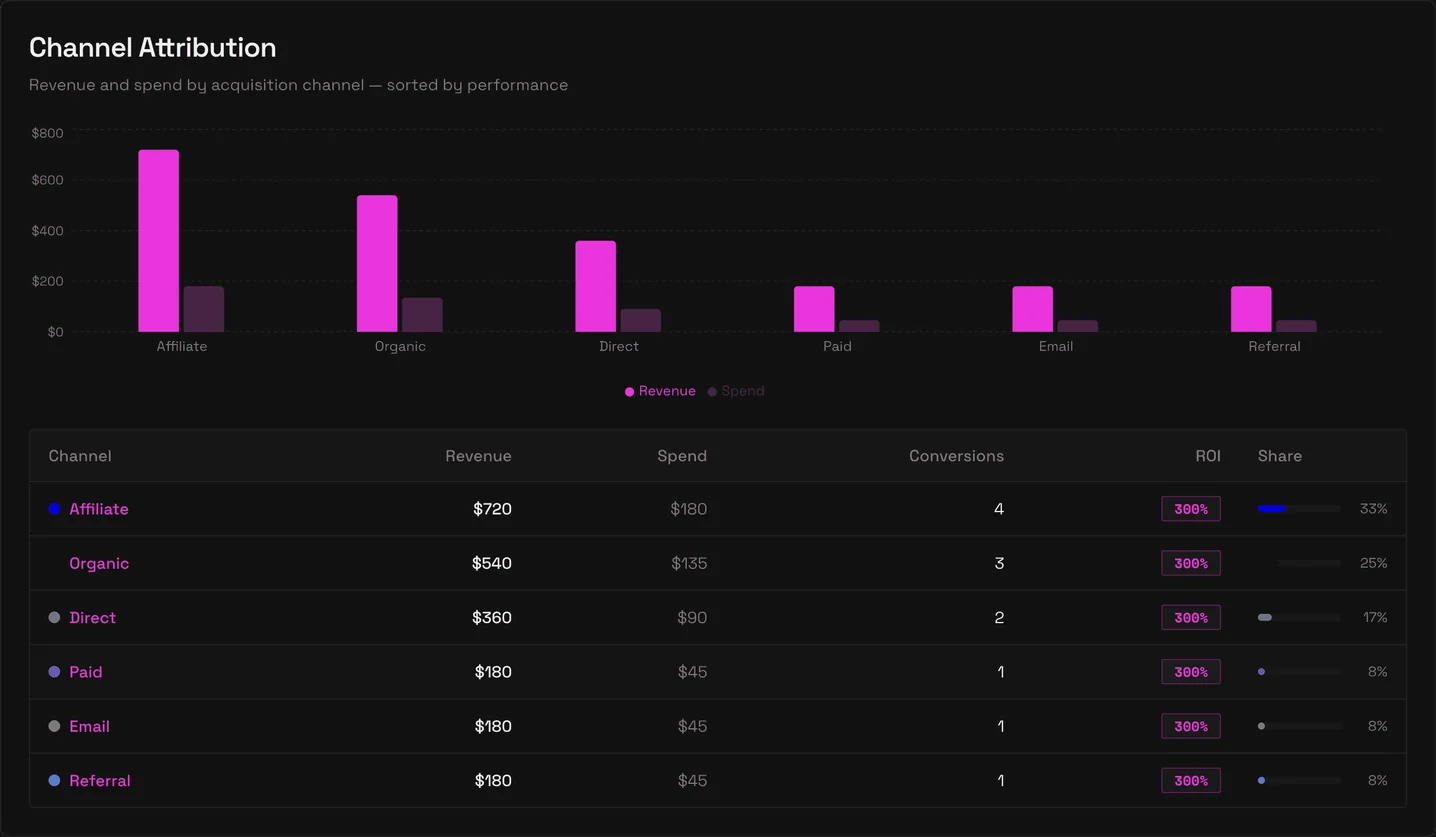Click the 300% ROI badge in the Referral row
Image resolution: width=1436 pixels, height=837 pixels.
click(x=1191, y=780)
